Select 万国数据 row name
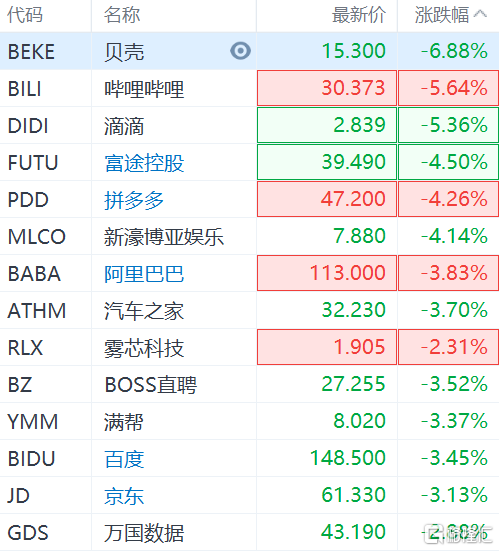The image size is (499, 551). (x=144, y=533)
